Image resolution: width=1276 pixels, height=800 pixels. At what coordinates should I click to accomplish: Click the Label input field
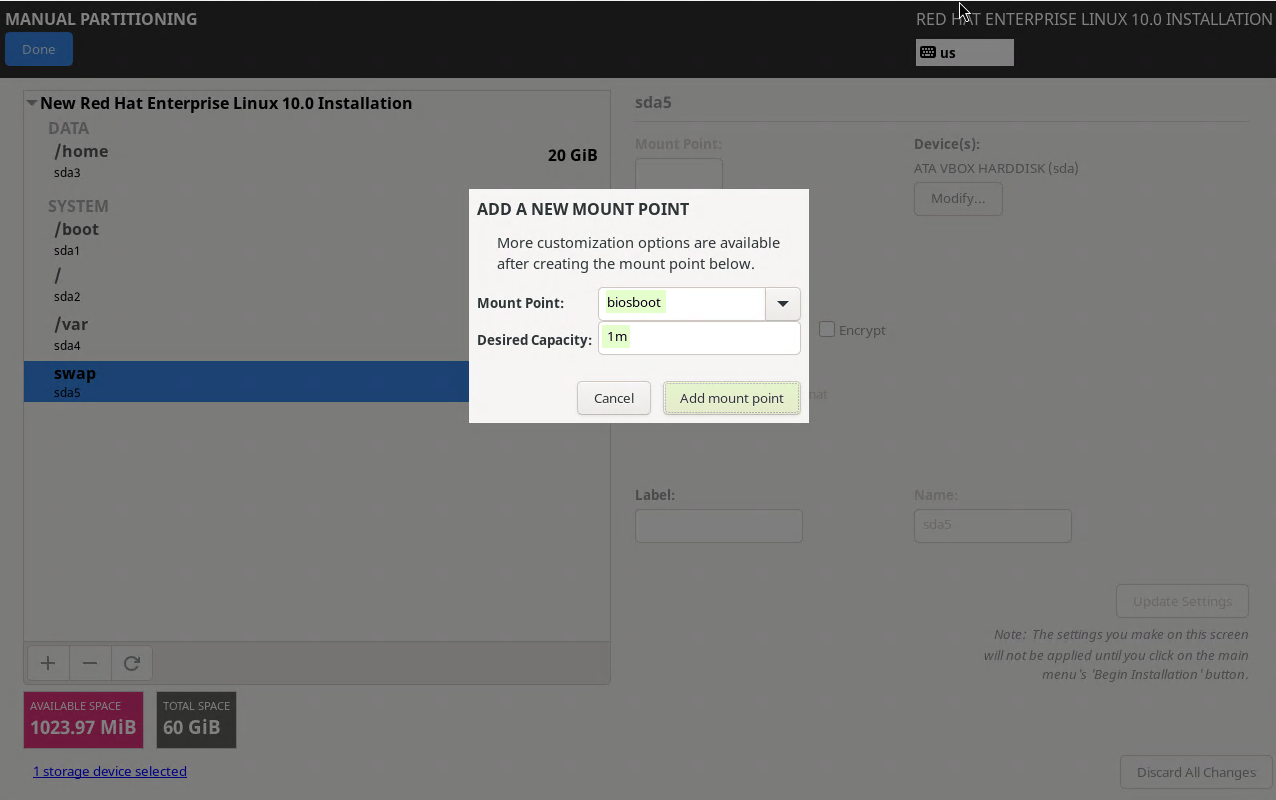pos(719,526)
